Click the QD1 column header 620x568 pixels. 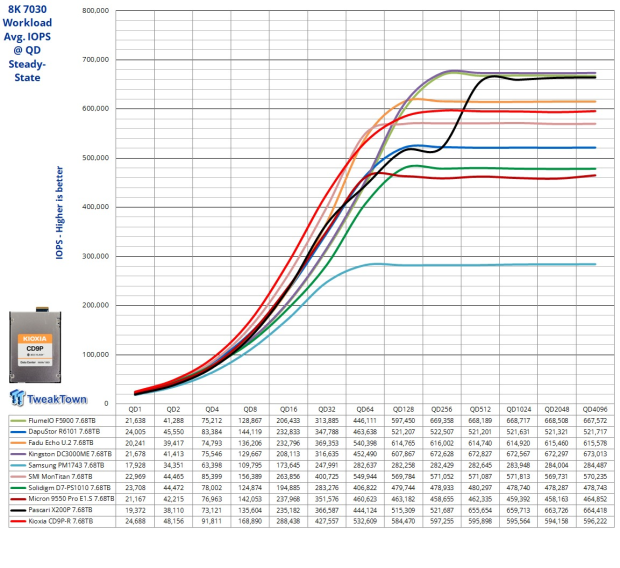tap(135, 409)
